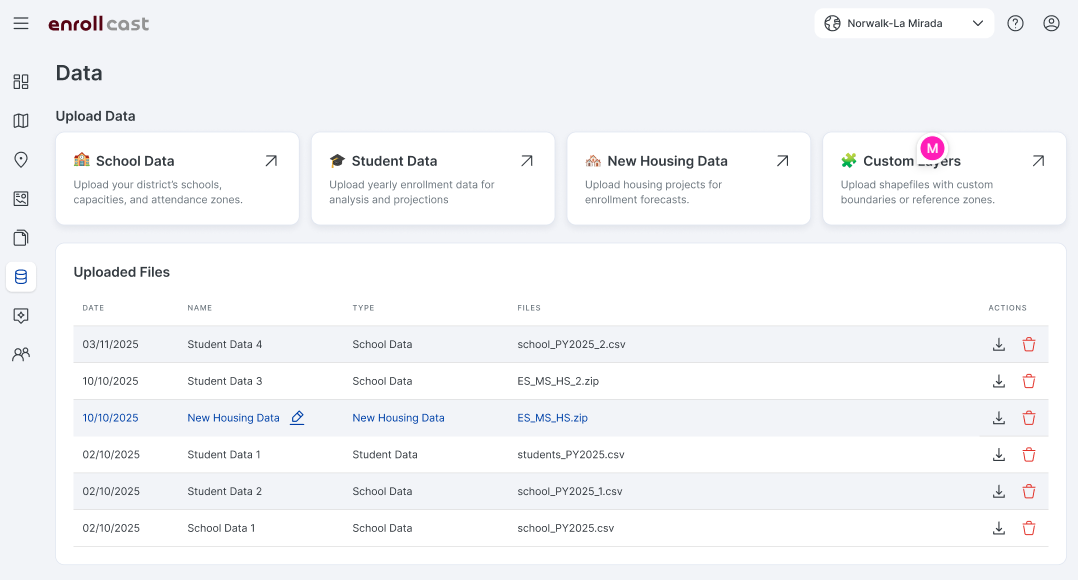Open the Data database sidebar icon
The width and height of the screenshot is (1078, 580).
click(21, 277)
